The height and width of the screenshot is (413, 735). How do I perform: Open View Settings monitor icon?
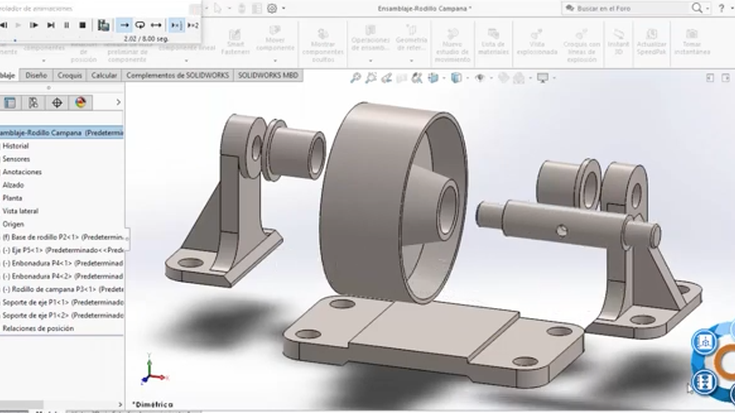tap(542, 78)
